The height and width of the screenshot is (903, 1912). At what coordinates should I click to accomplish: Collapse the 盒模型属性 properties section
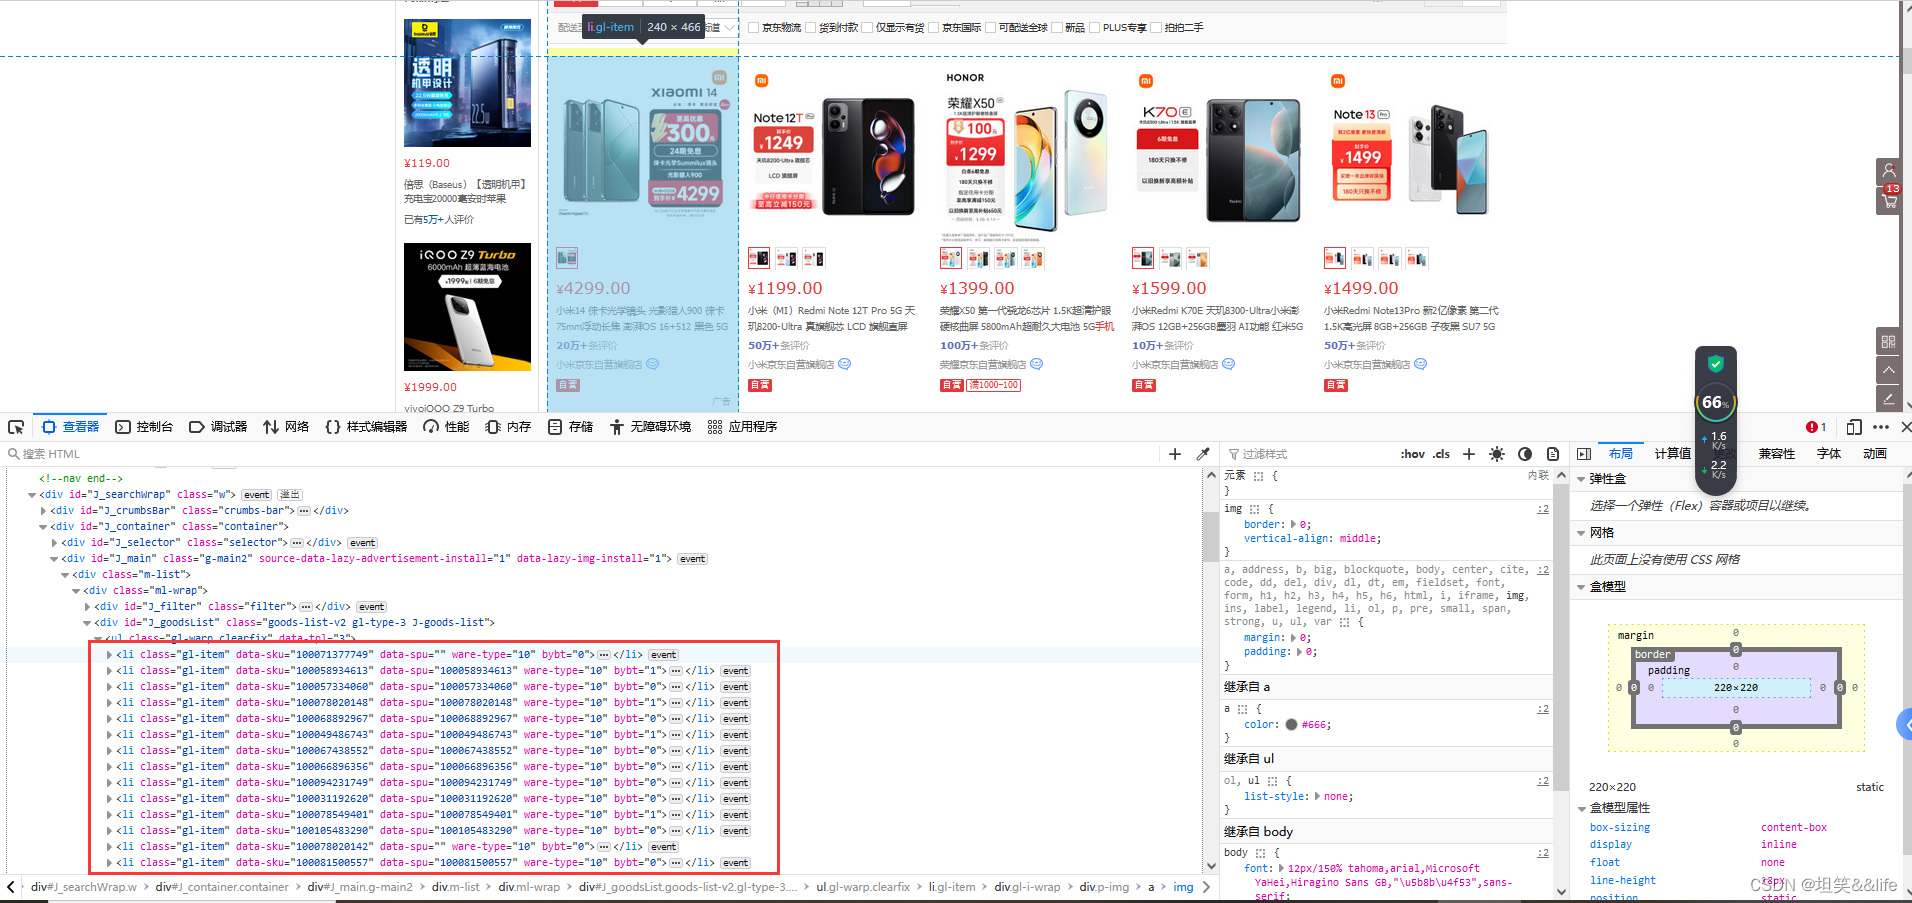[1582, 808]
